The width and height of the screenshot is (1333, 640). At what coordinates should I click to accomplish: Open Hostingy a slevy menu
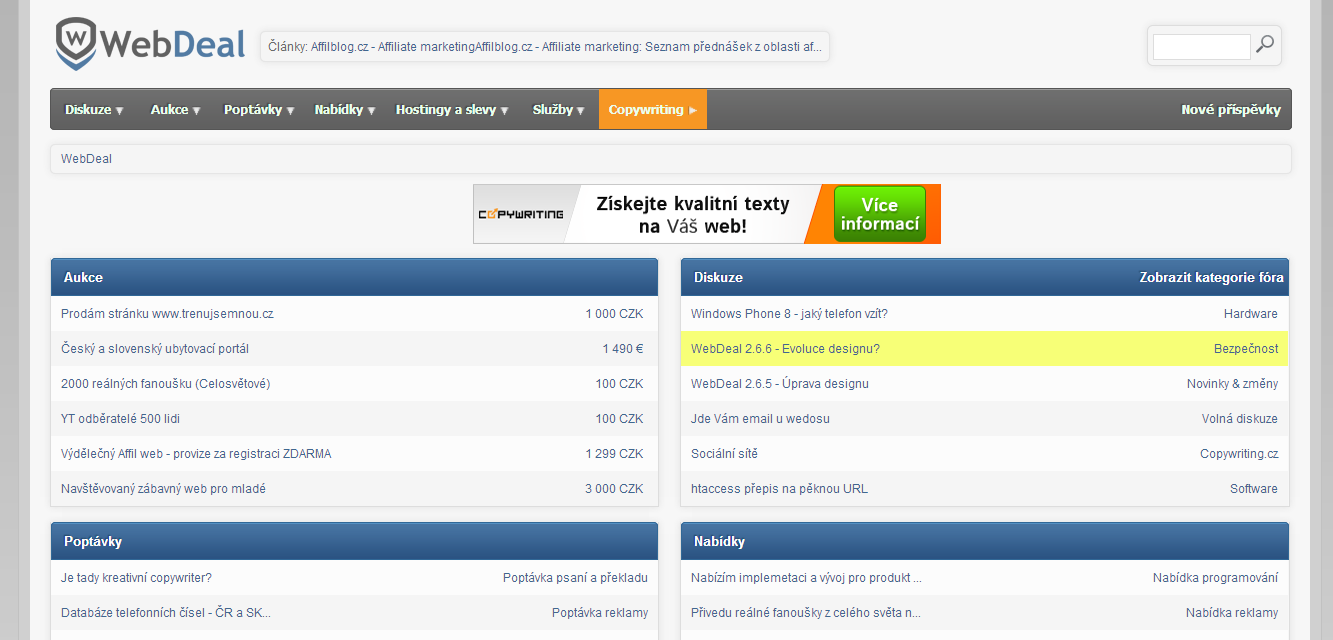coord(452,110)
